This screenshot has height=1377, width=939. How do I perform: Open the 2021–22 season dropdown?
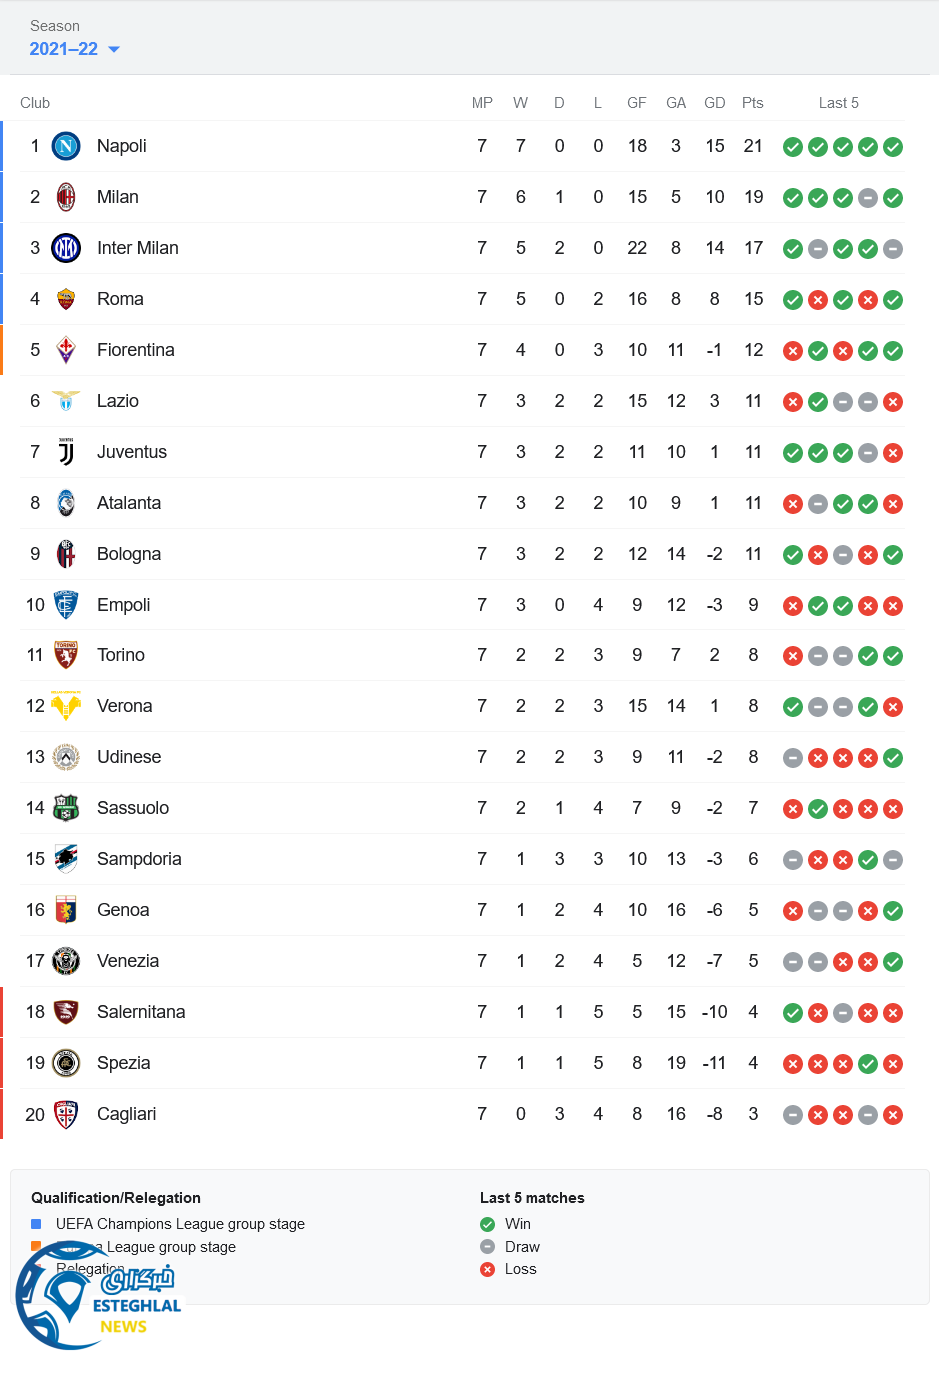[74, 49]
